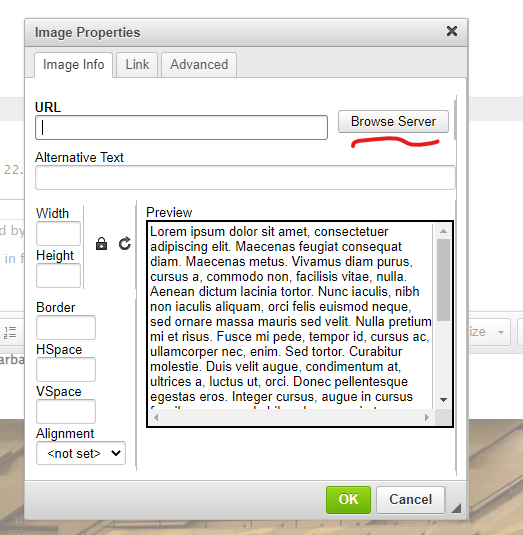Focus the Alternative Text field
Image resolution: width=523 pixels, height=535 pixels.
click(245, 177)
